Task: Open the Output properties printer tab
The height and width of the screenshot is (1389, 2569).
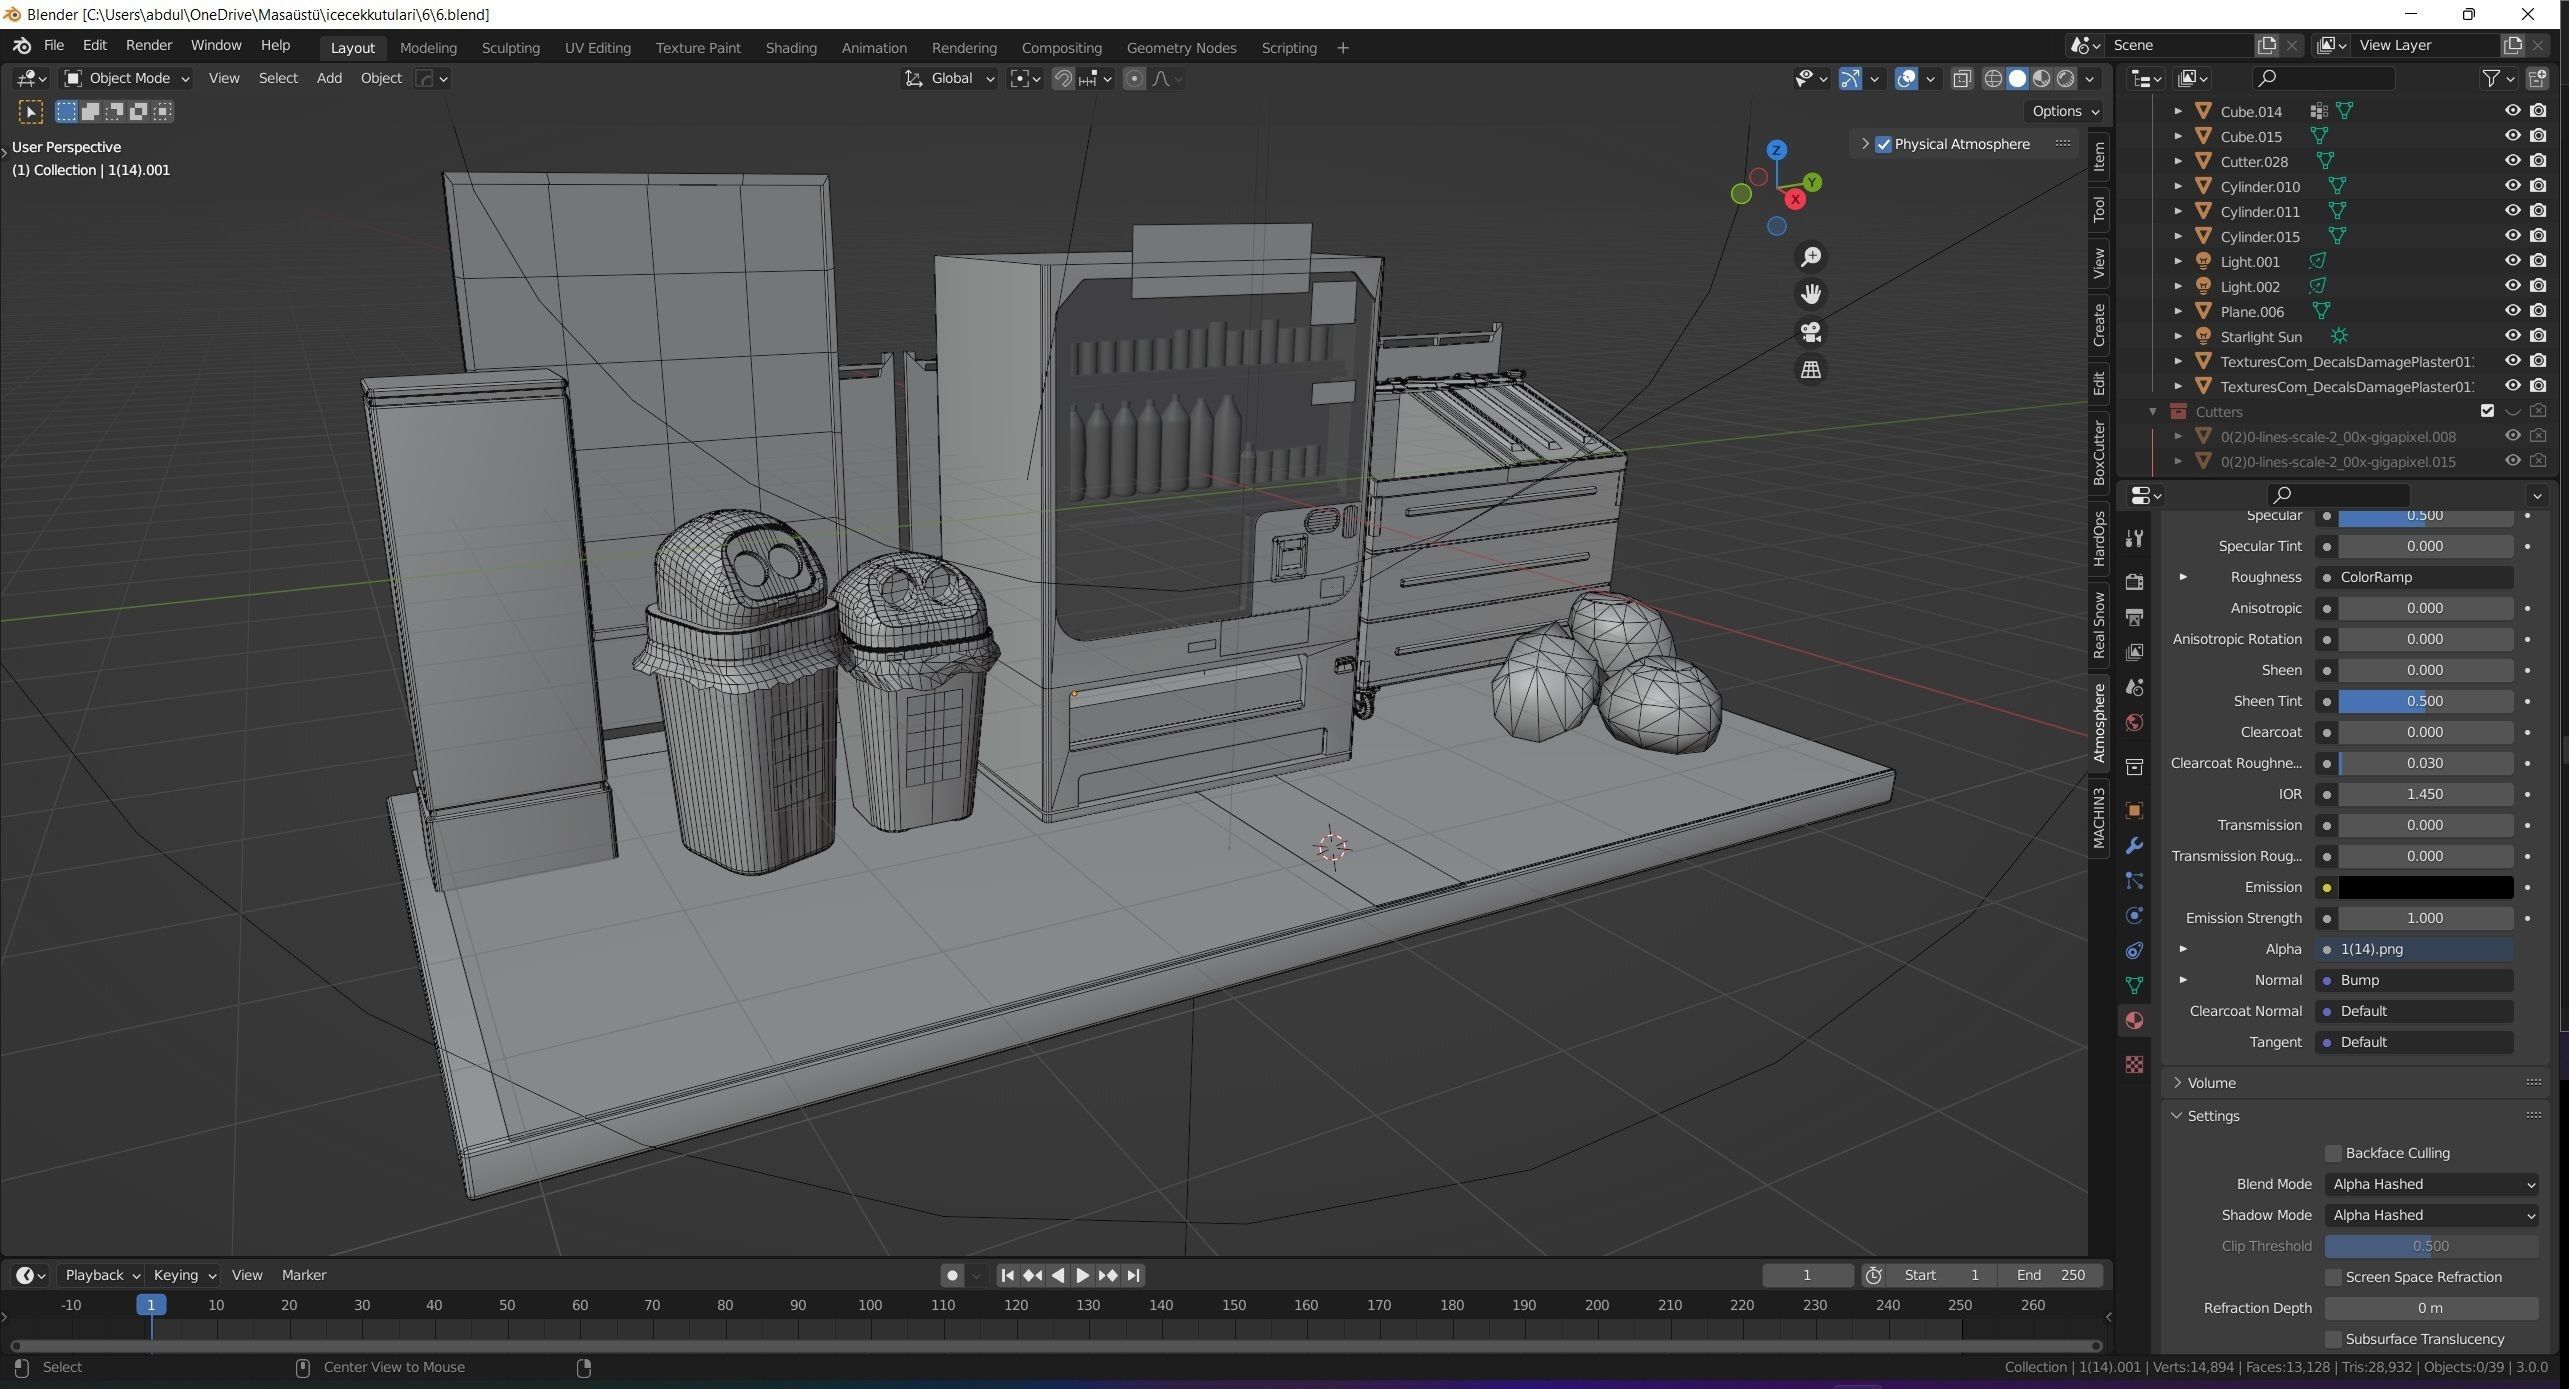Action: (x=2134, y=617)
